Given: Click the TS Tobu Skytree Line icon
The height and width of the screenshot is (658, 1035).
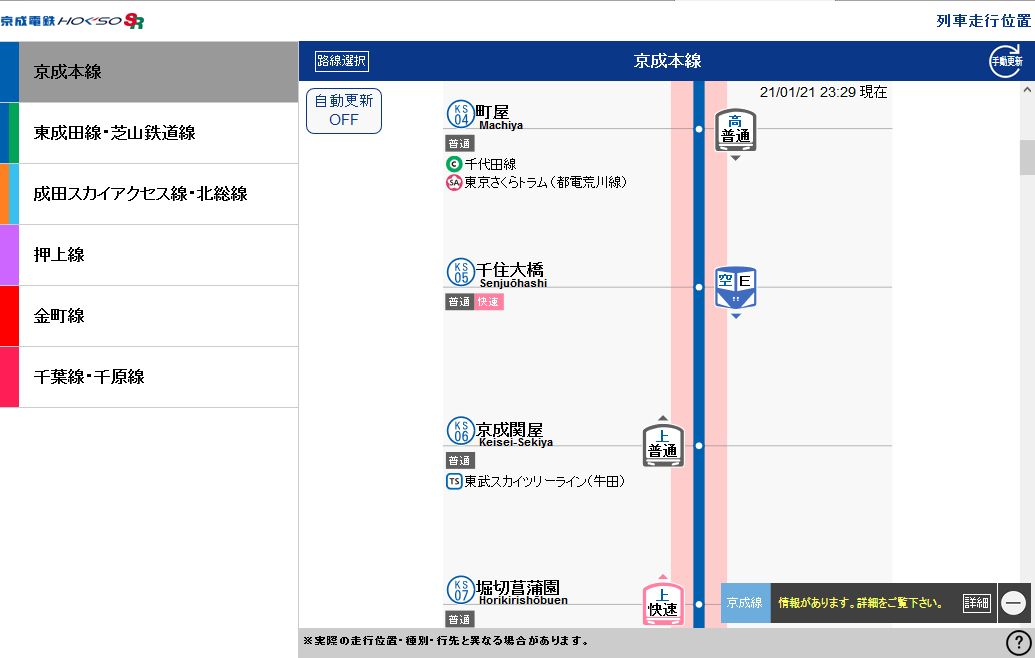Looking at the screenshot, I should (x=453, y=481).
